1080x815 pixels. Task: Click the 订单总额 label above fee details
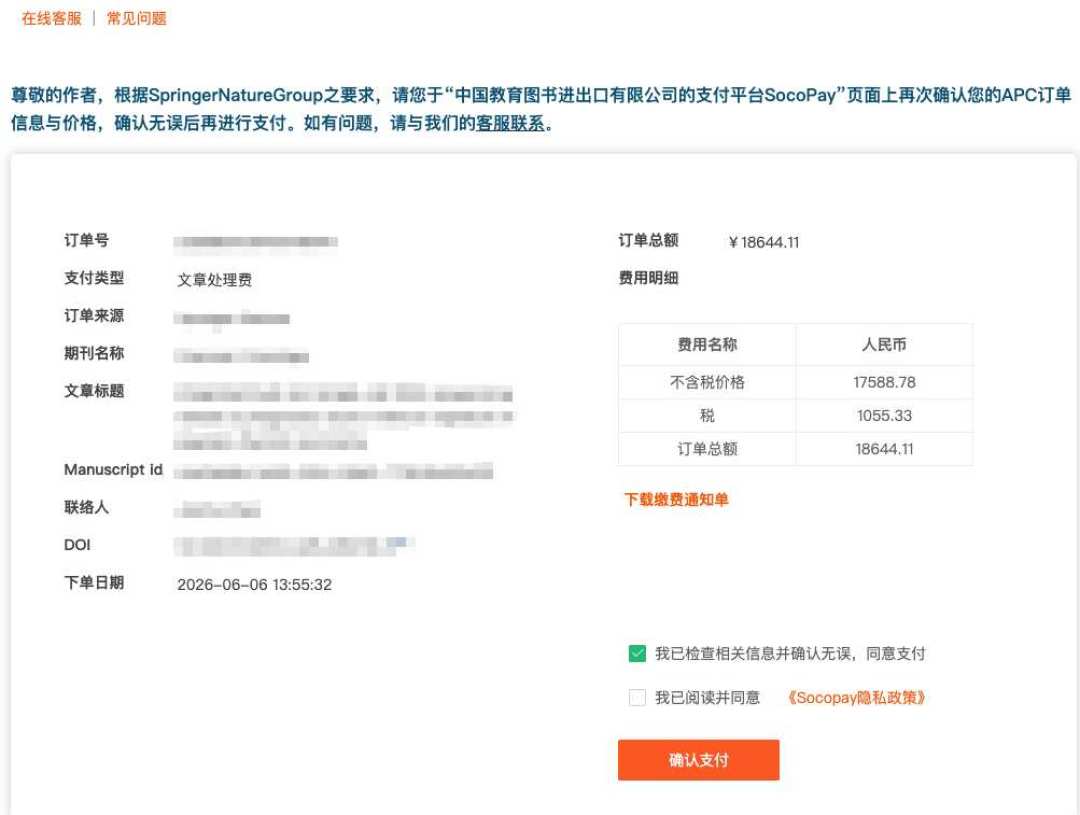(x=648, y=240)
